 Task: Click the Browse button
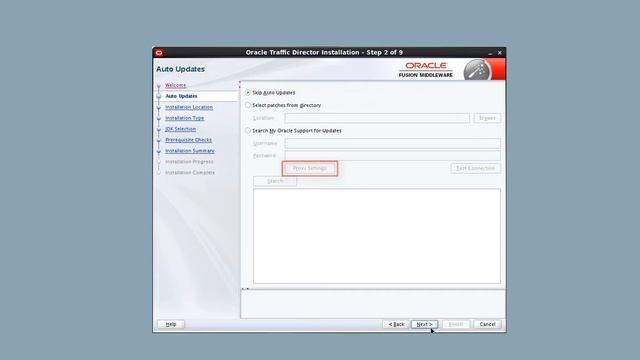[x=487, y=118]
